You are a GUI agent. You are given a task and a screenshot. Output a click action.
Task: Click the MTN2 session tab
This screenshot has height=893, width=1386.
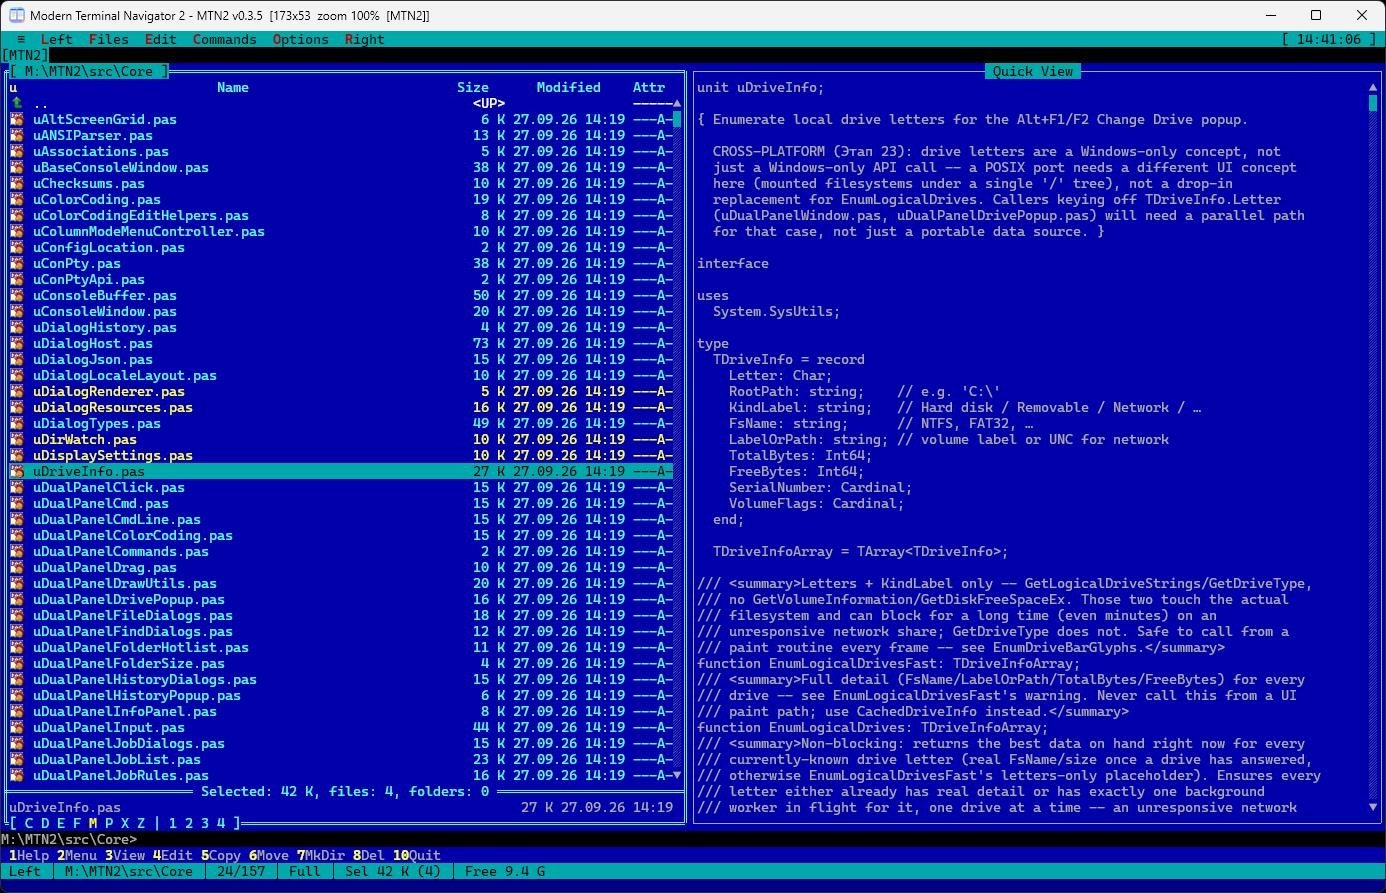point(25,55)
